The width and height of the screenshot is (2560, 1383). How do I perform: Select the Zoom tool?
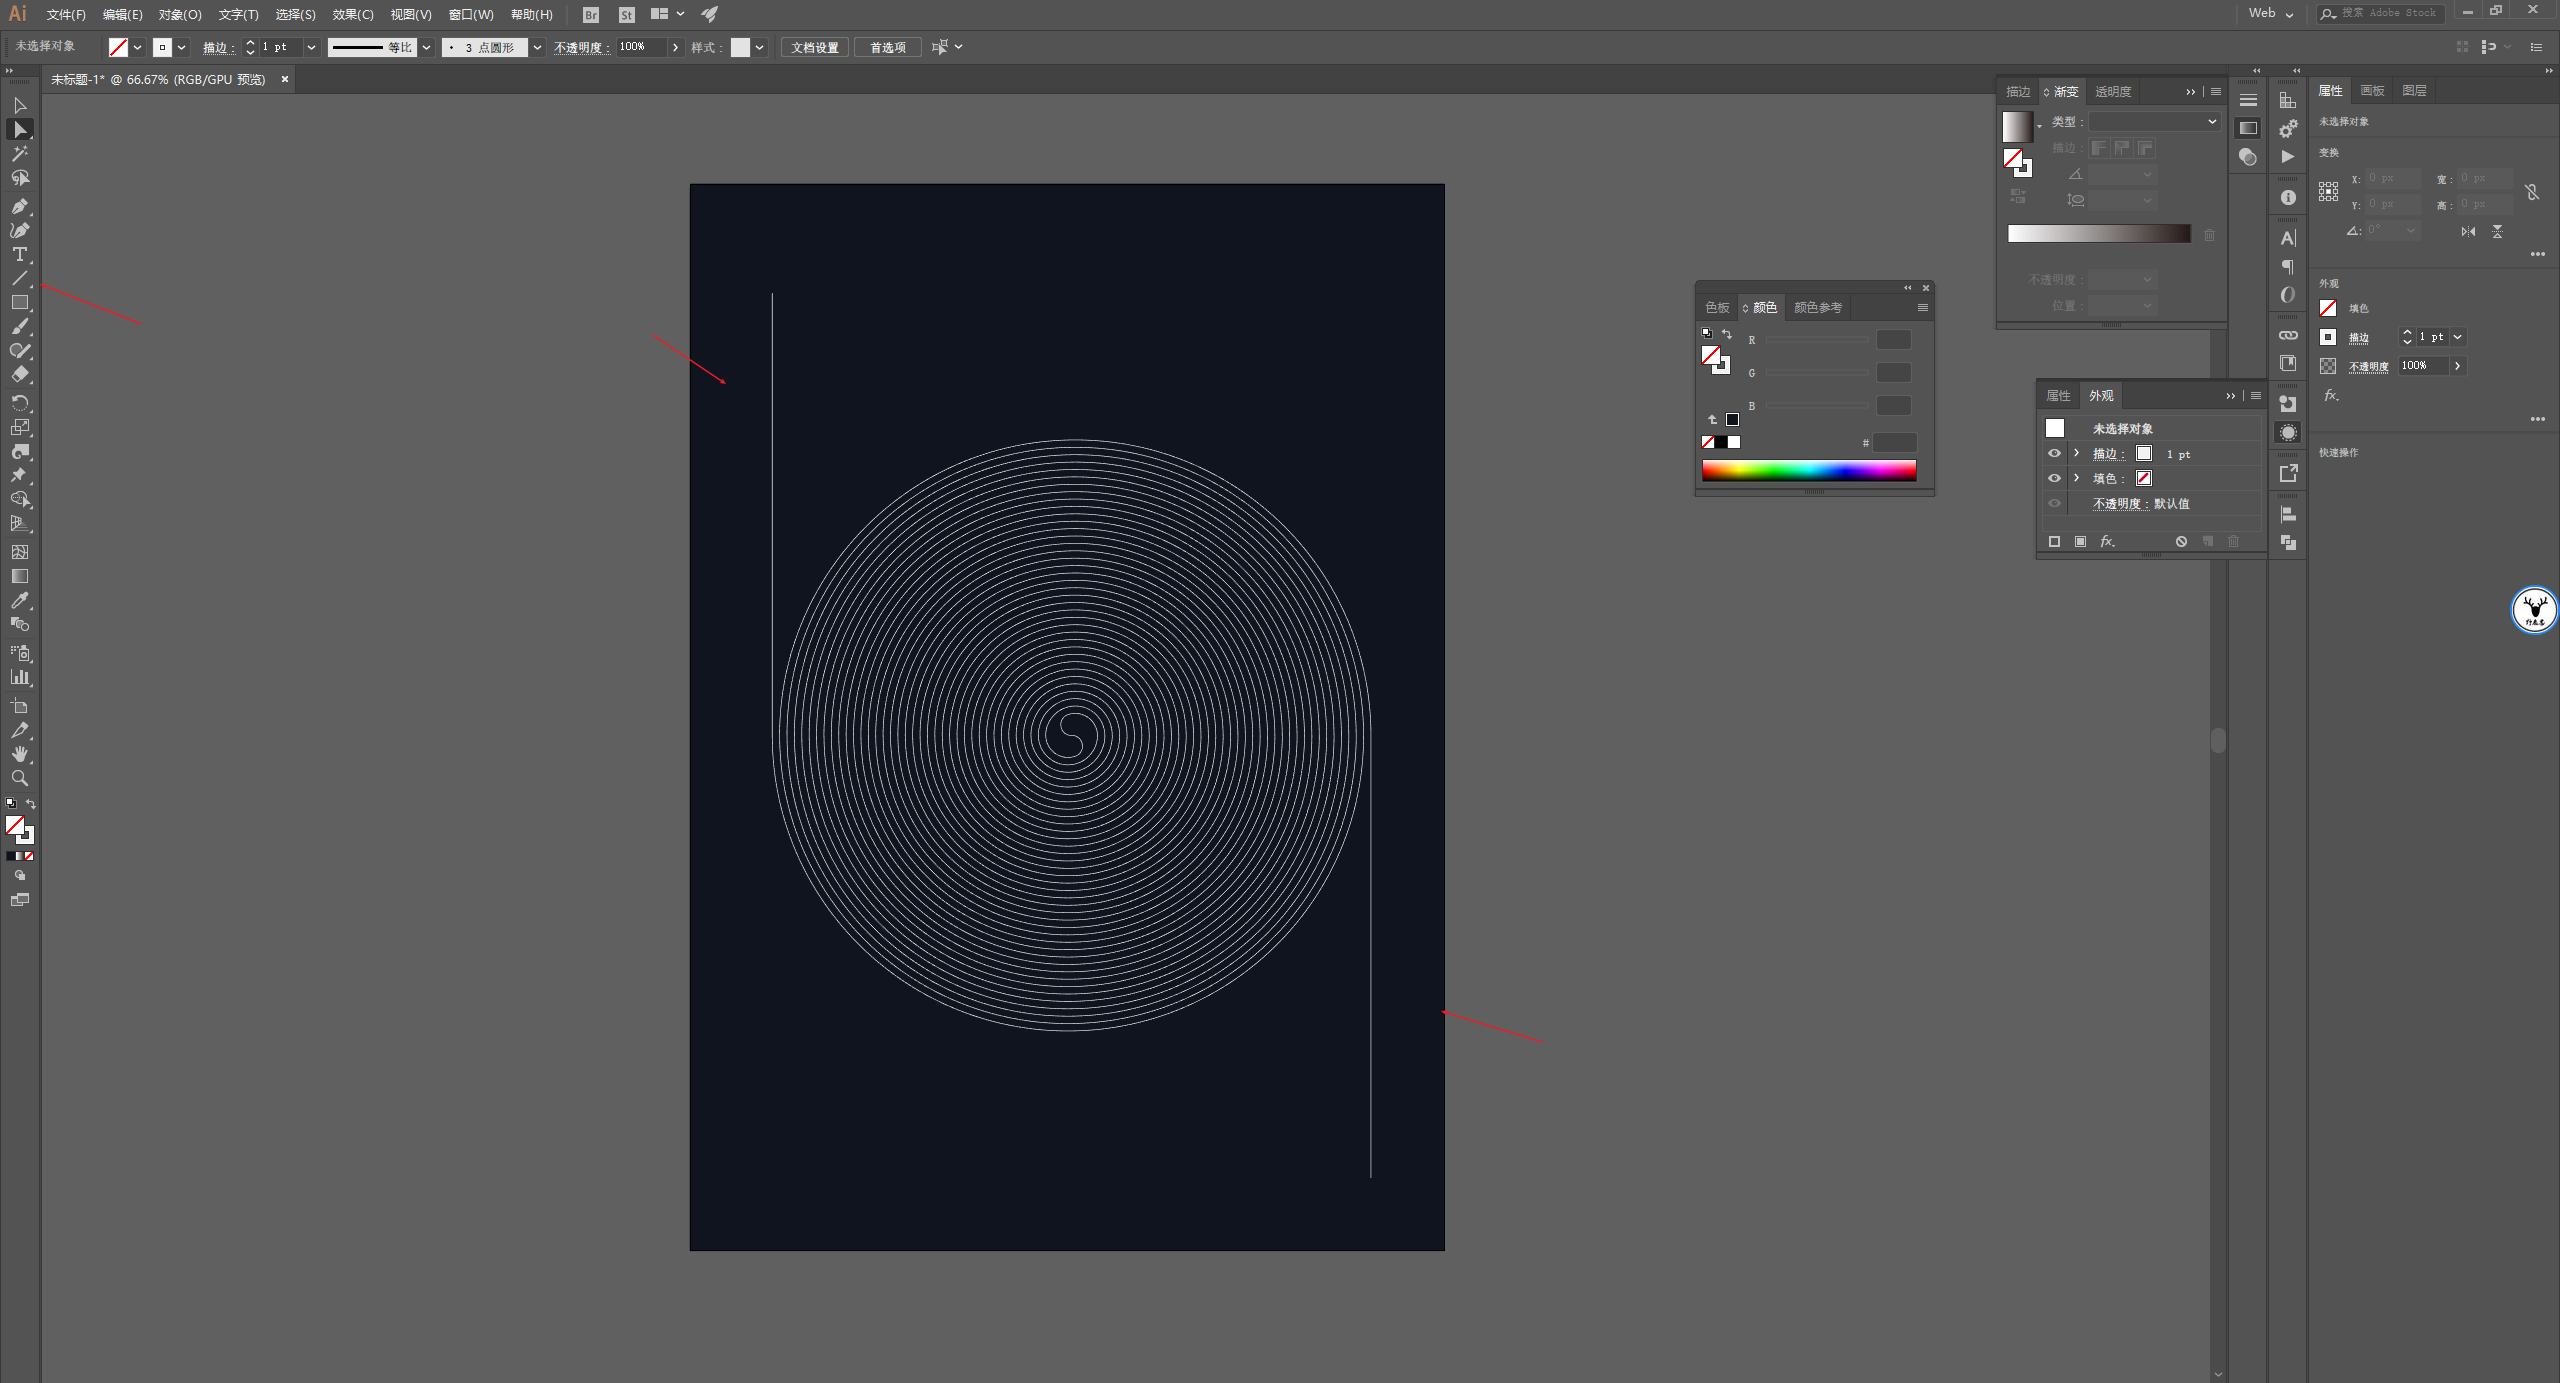point(19,778)
